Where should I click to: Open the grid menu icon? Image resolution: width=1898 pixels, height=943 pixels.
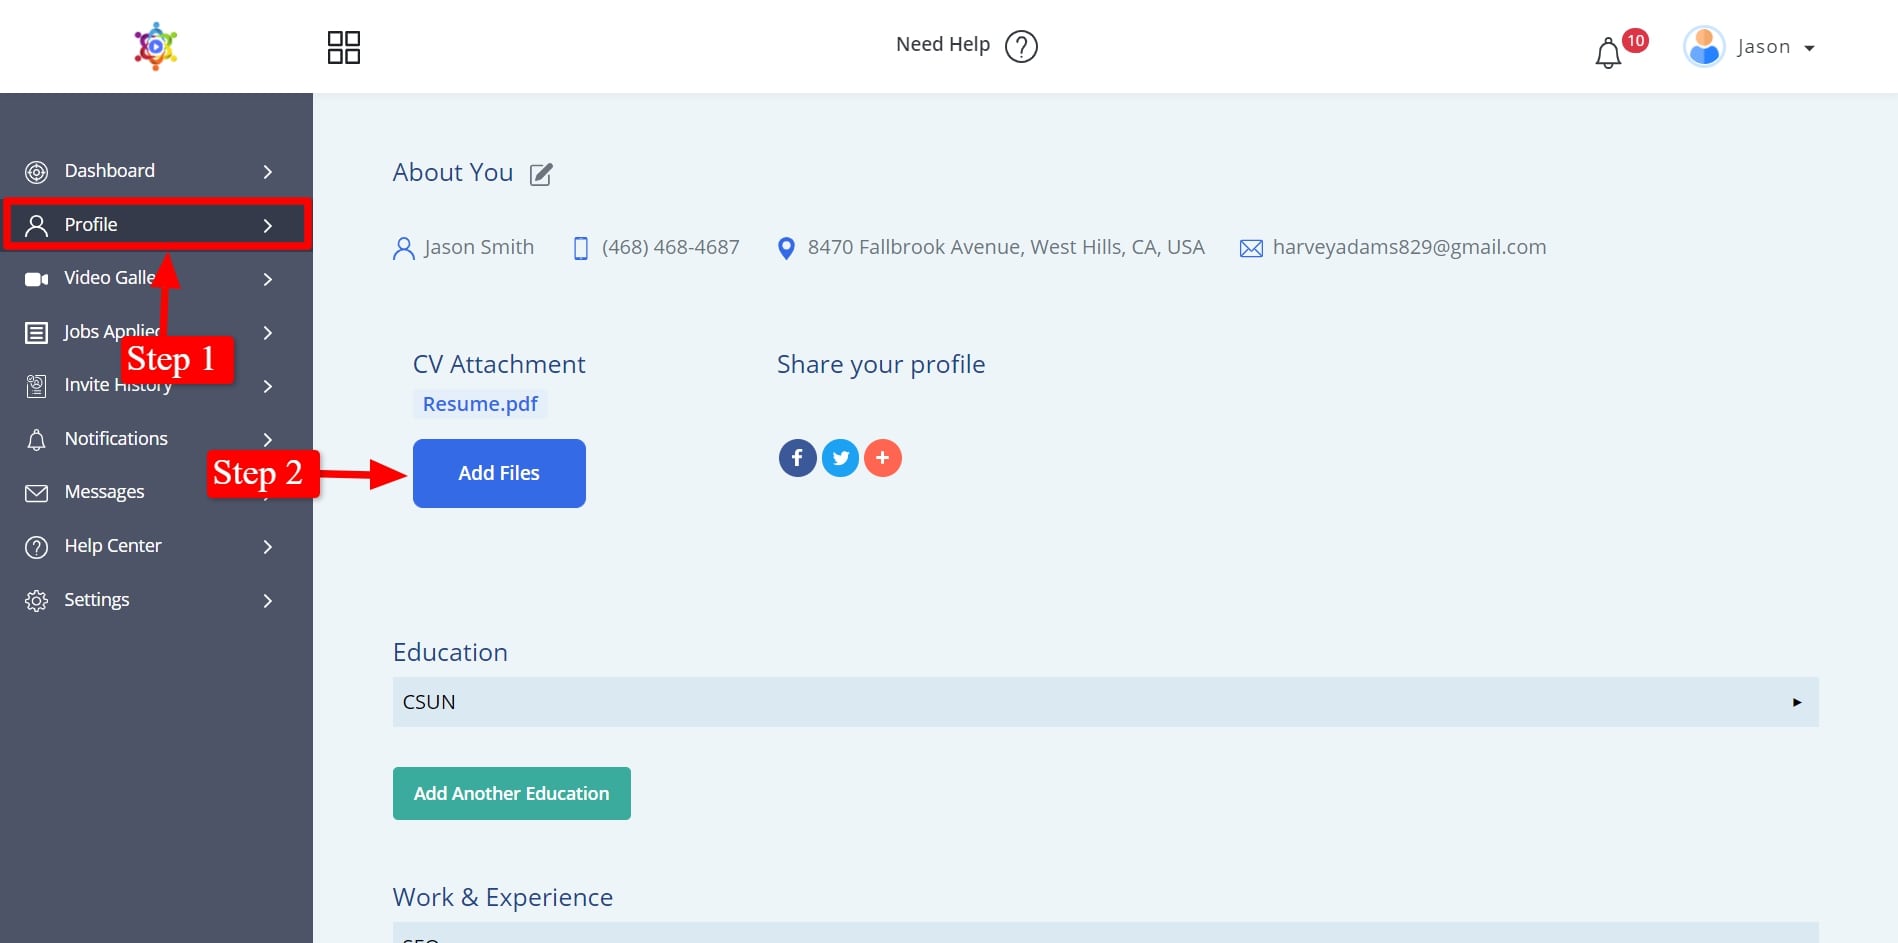click(x=343, y=47)
